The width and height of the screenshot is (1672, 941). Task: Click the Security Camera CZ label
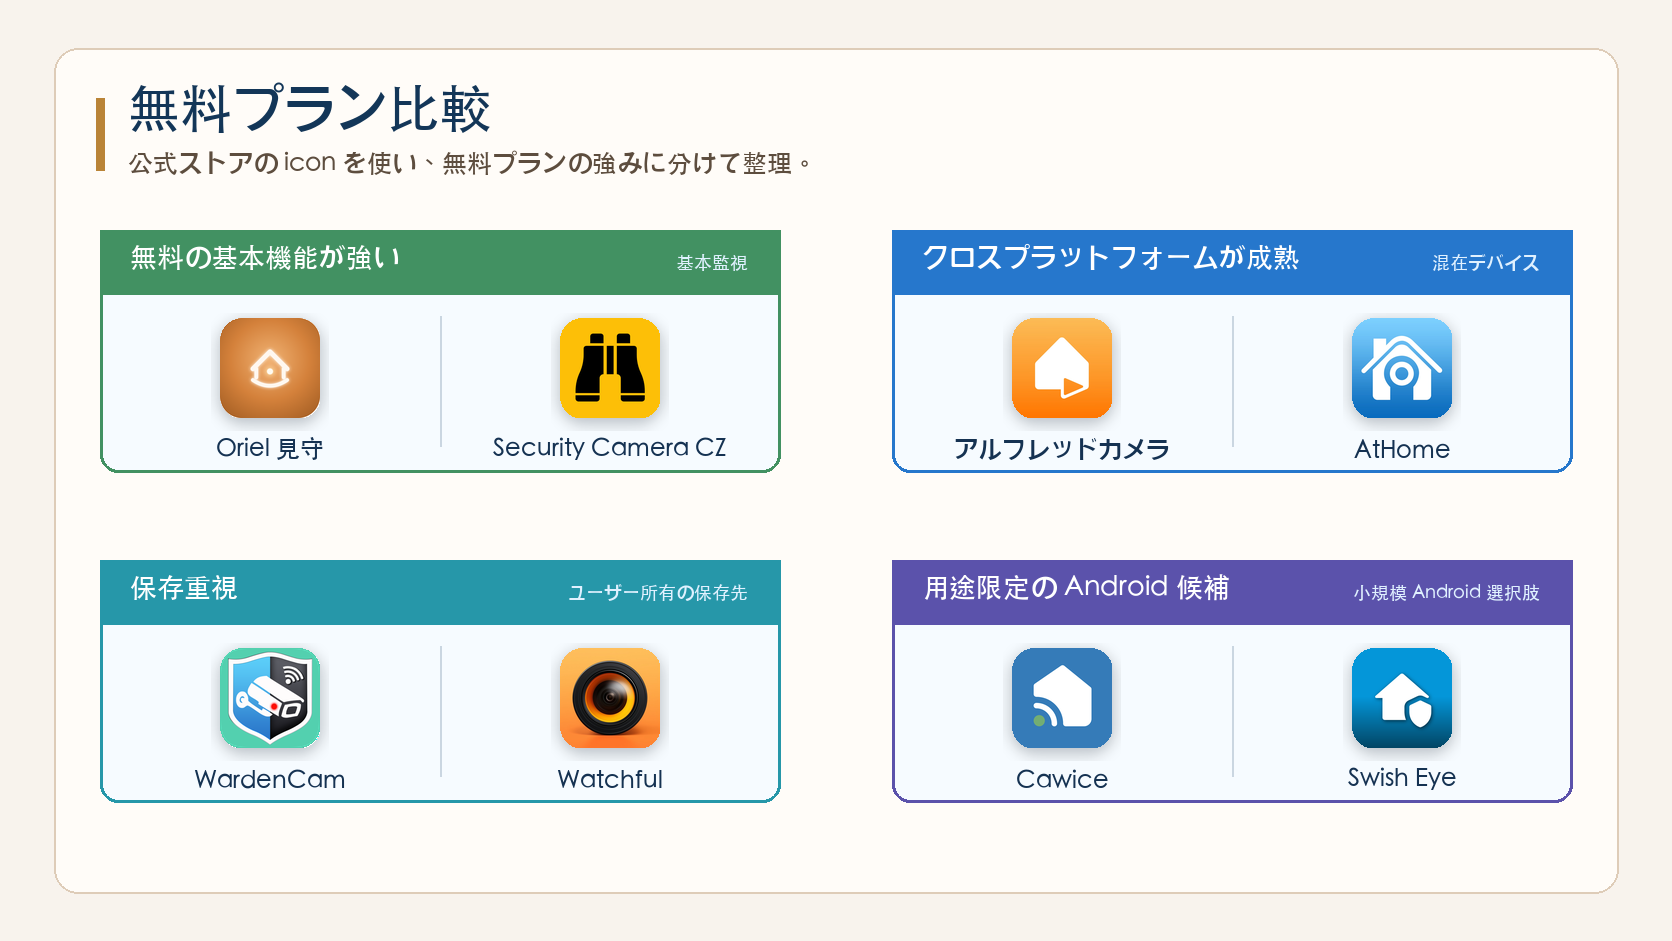(x=610, y=447)
